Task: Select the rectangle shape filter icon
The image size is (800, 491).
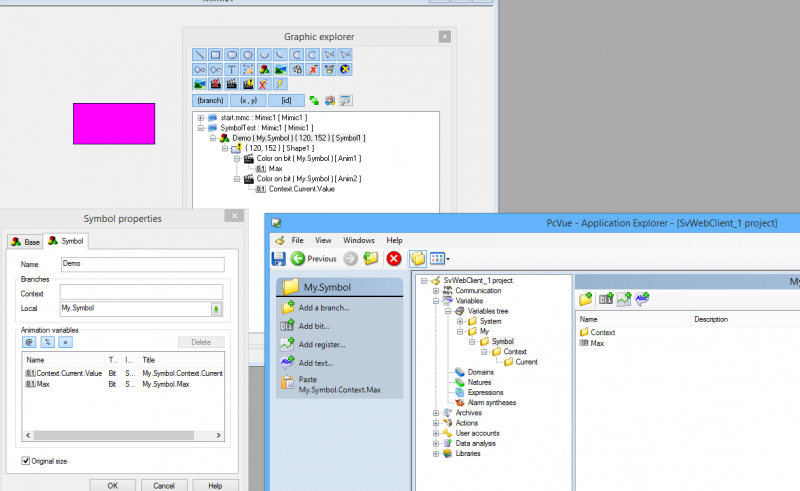Action: 216,55
